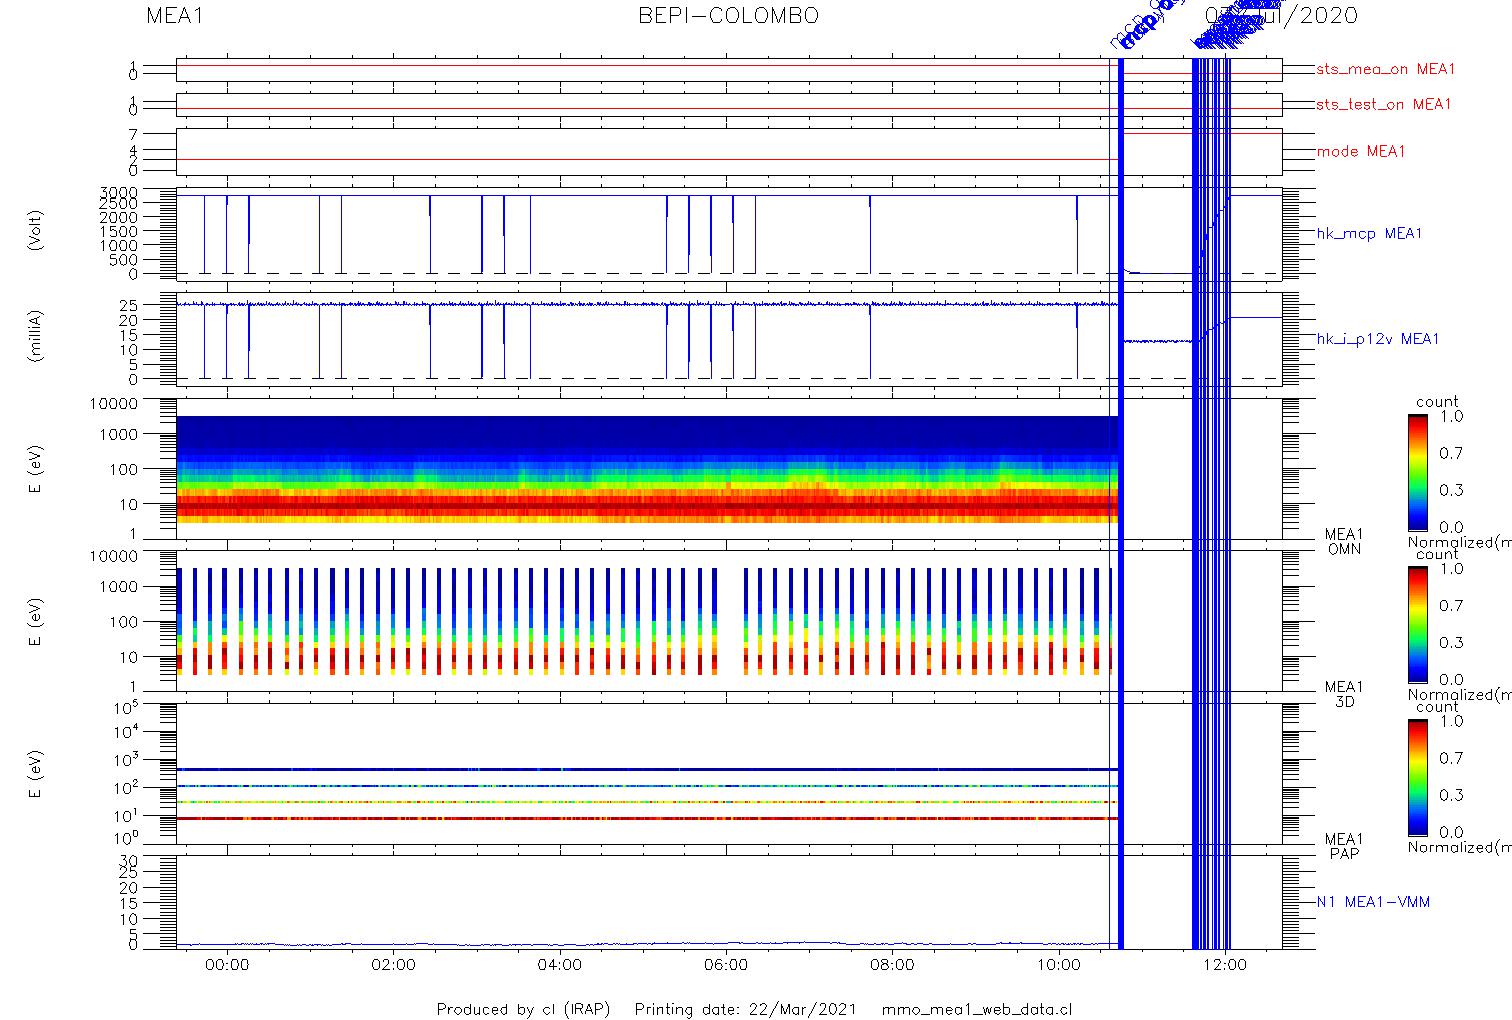This screenshot has width=1512, height=1020.
Task: Click the MEA1 3D energy spectrogram panel
Action: click(x=729, y=621)
